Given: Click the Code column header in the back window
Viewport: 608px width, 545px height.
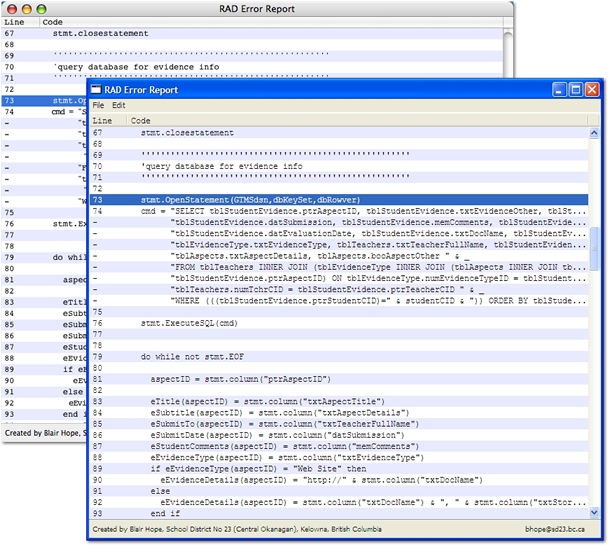Looking at the screenshot, I should click(x=52, y=21).
